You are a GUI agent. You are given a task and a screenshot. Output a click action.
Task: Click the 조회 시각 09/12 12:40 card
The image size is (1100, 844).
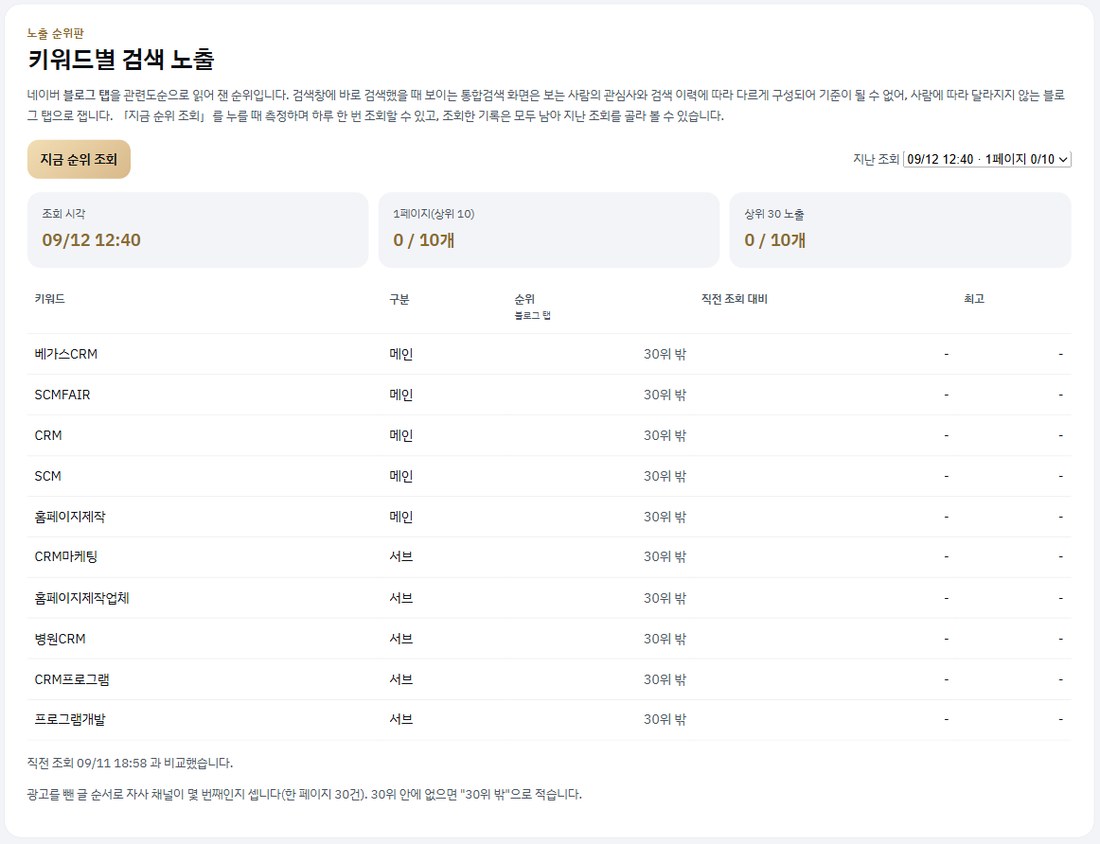(x=198, y=230)
